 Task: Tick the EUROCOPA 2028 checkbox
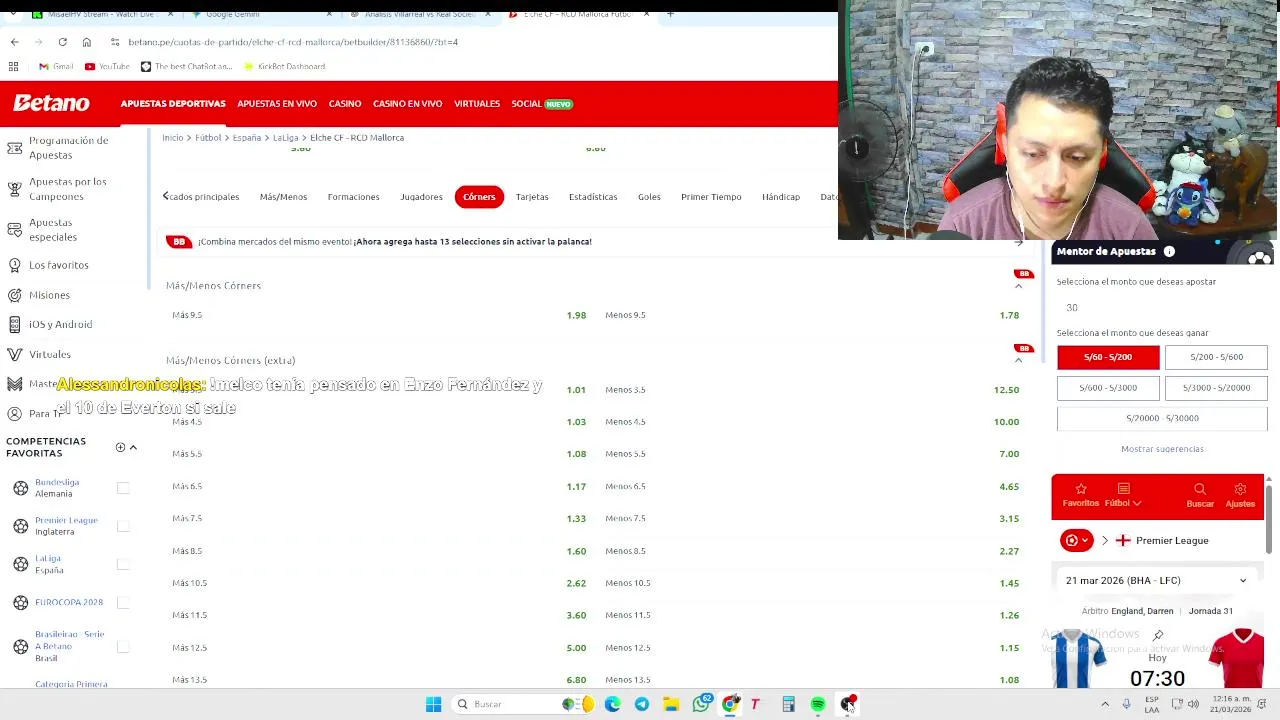coord(123,602)
